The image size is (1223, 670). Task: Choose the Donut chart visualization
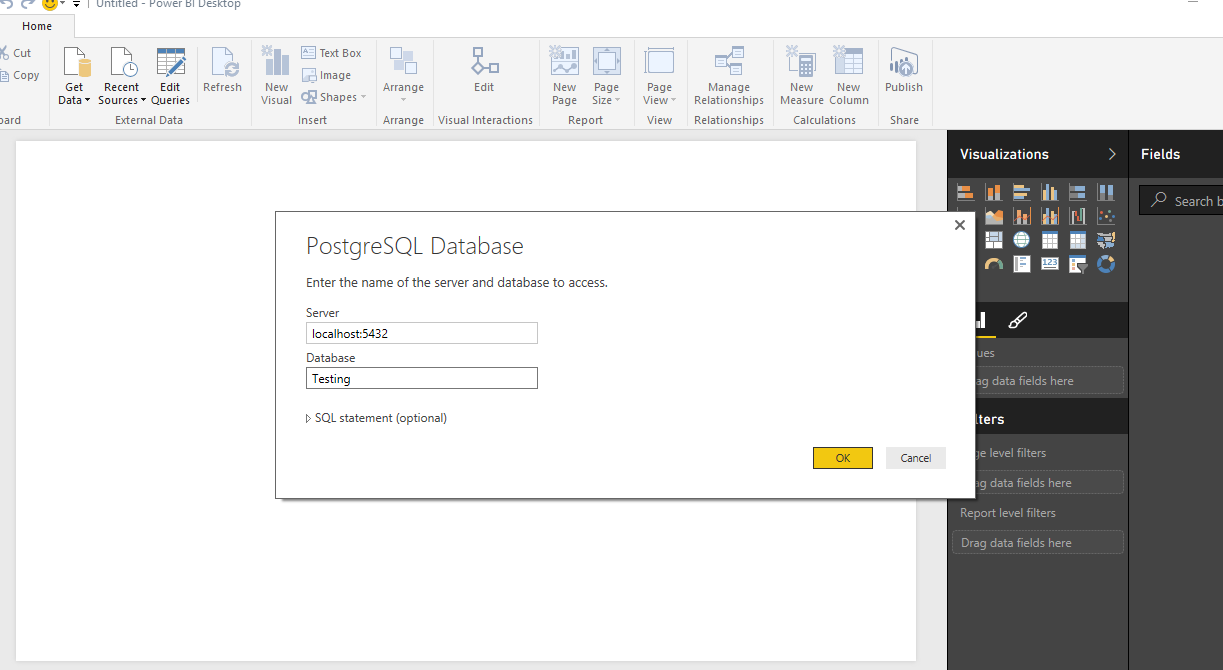click(1106, 264)
